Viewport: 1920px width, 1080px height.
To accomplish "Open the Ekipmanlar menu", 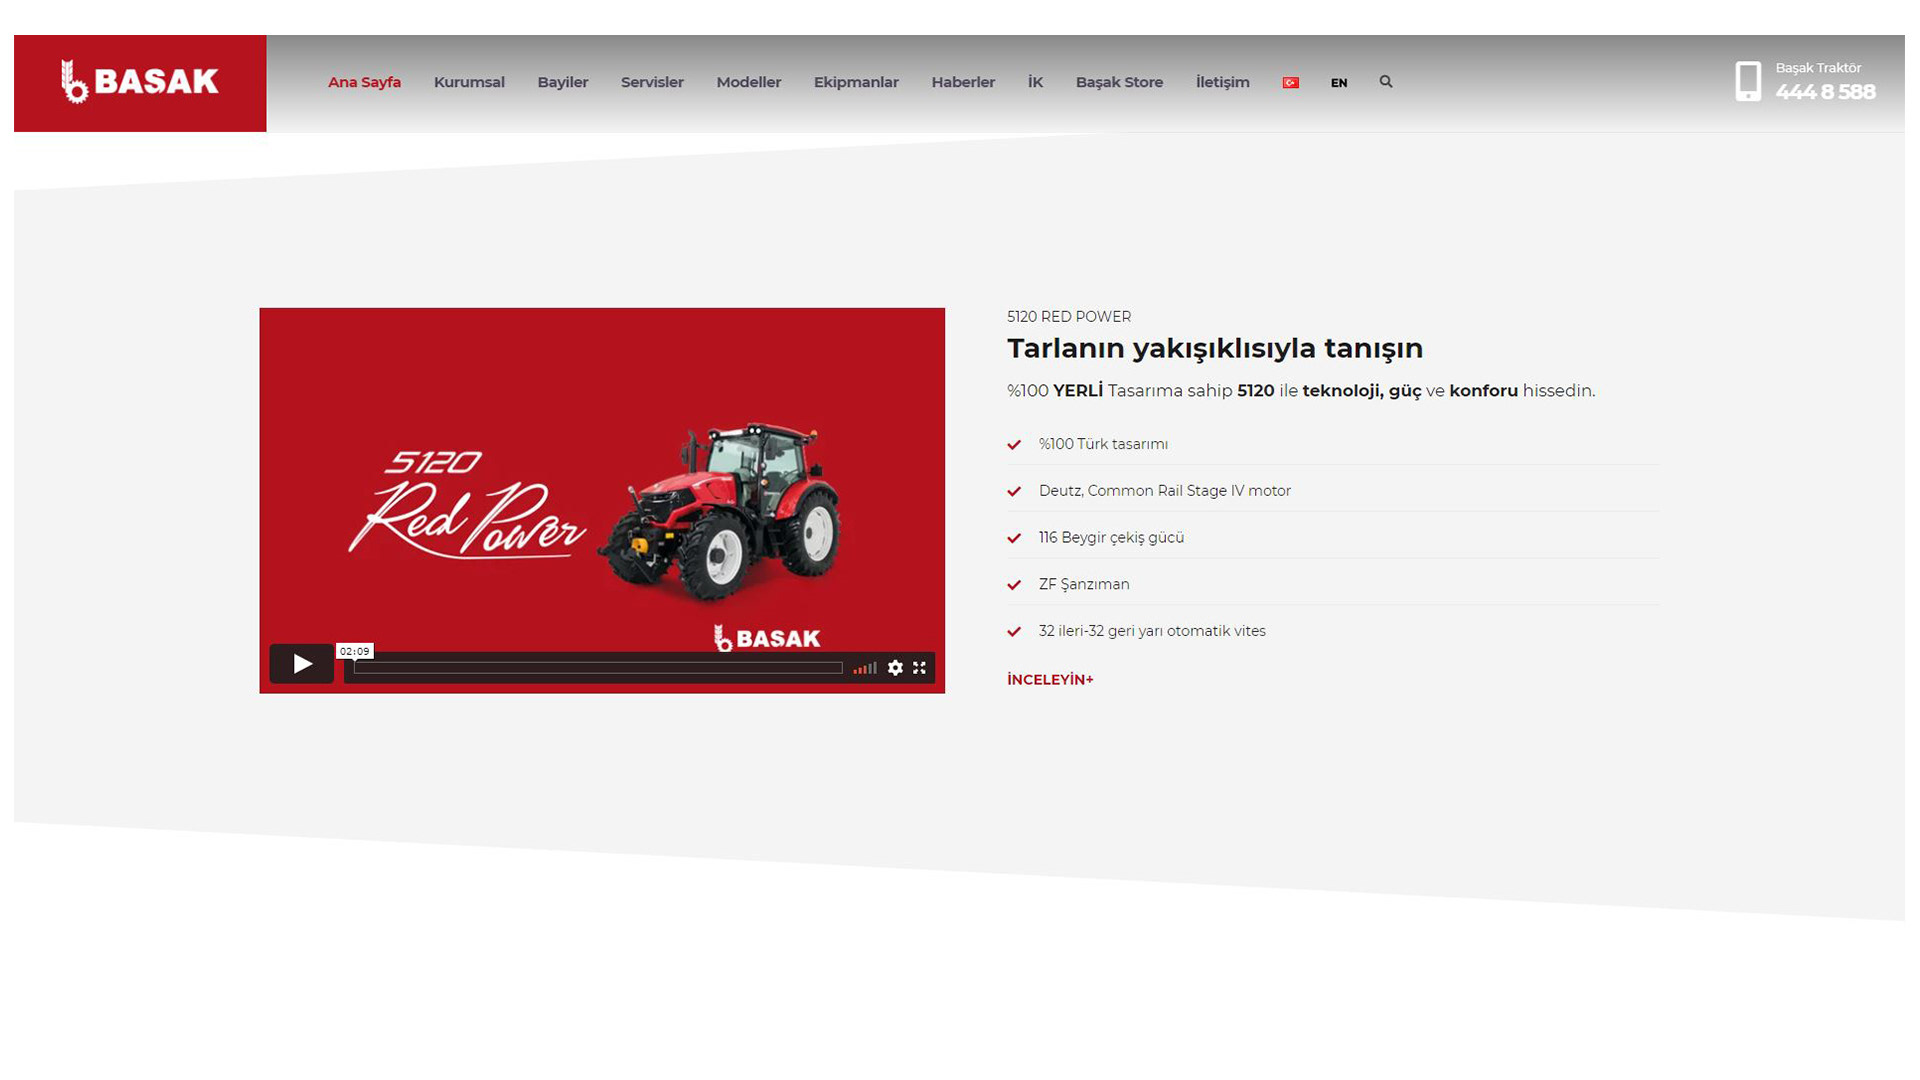I will pos(856,82).
